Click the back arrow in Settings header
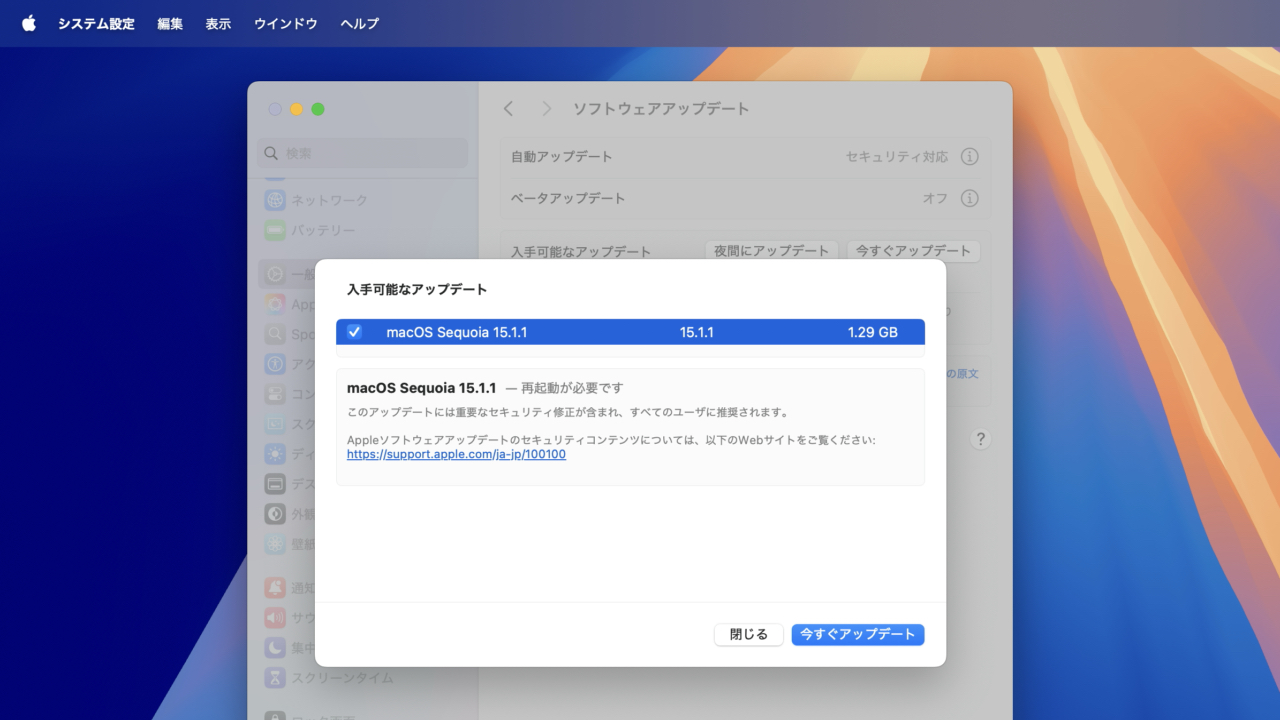The width and height of the screenshot is (1280, 720). pos(508,108)
